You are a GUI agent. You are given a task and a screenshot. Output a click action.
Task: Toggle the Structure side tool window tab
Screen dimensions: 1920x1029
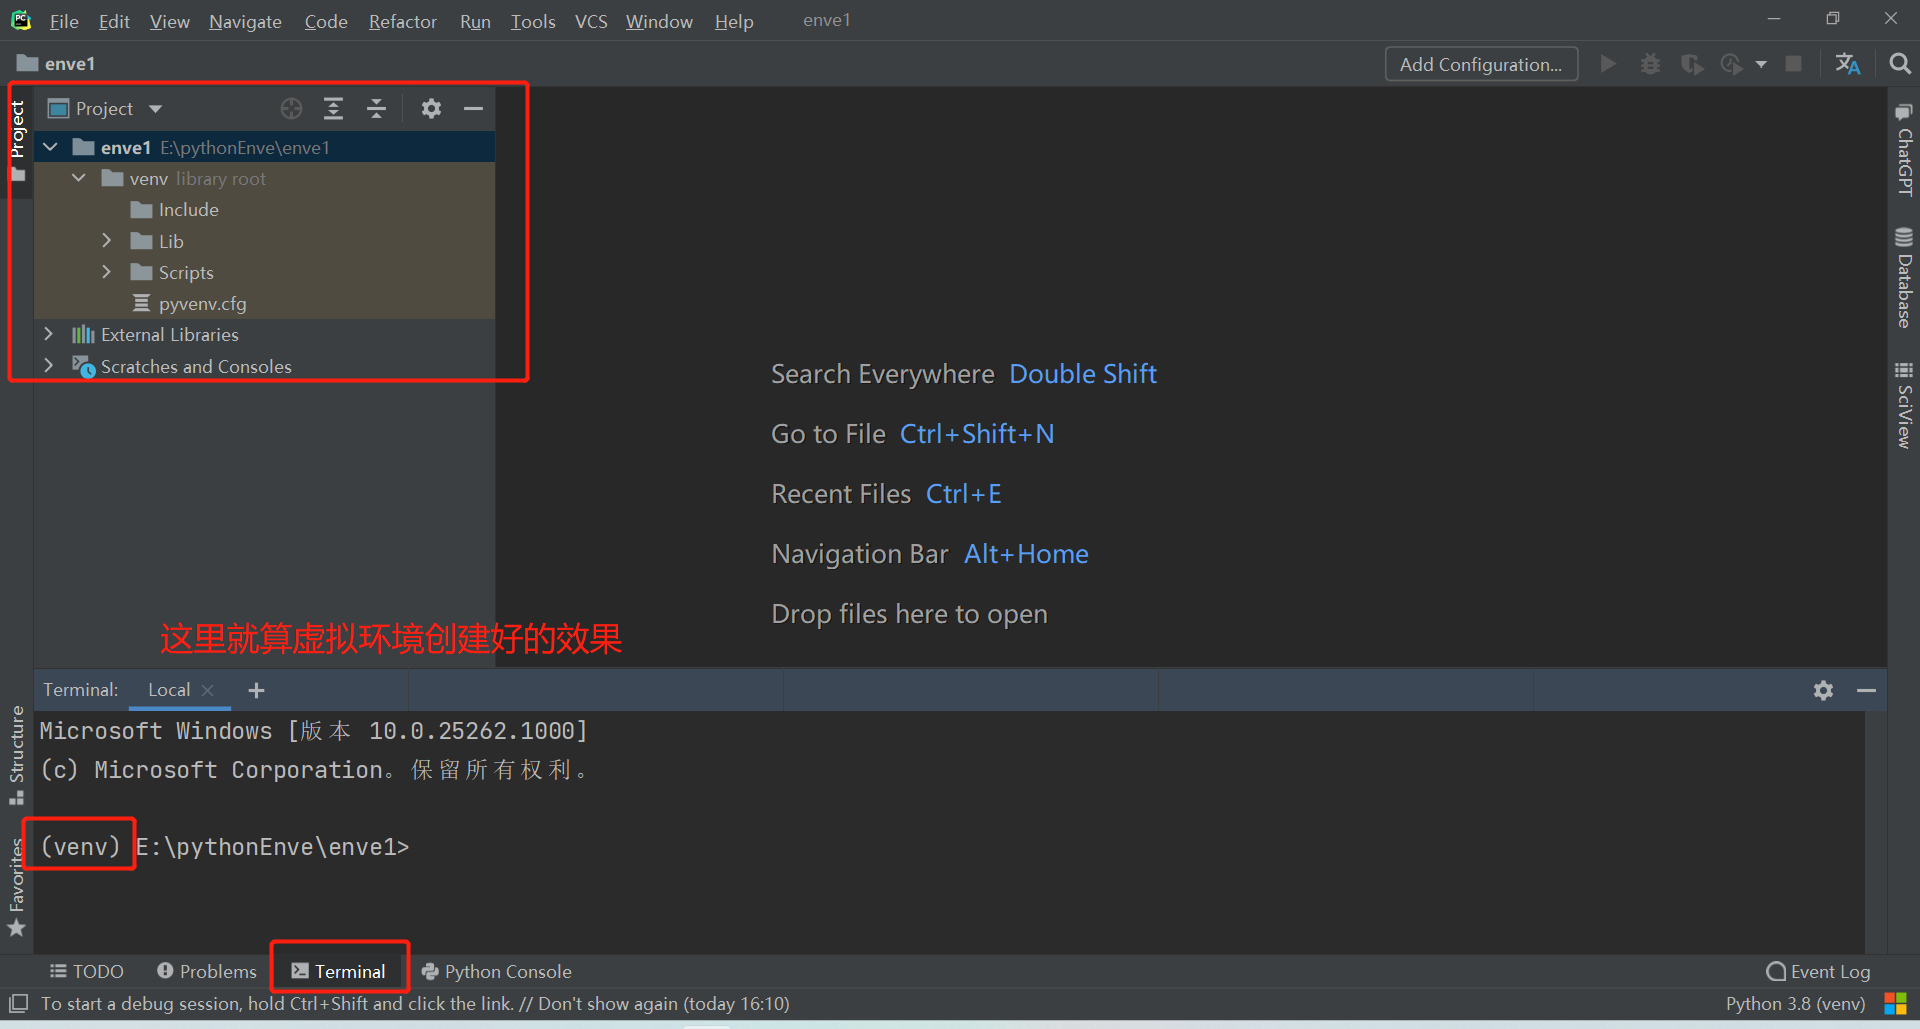point(17,755)
